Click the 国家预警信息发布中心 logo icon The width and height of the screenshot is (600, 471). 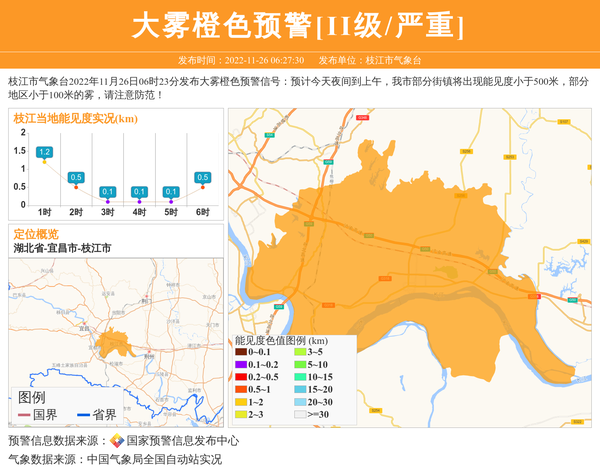[117, 441]
